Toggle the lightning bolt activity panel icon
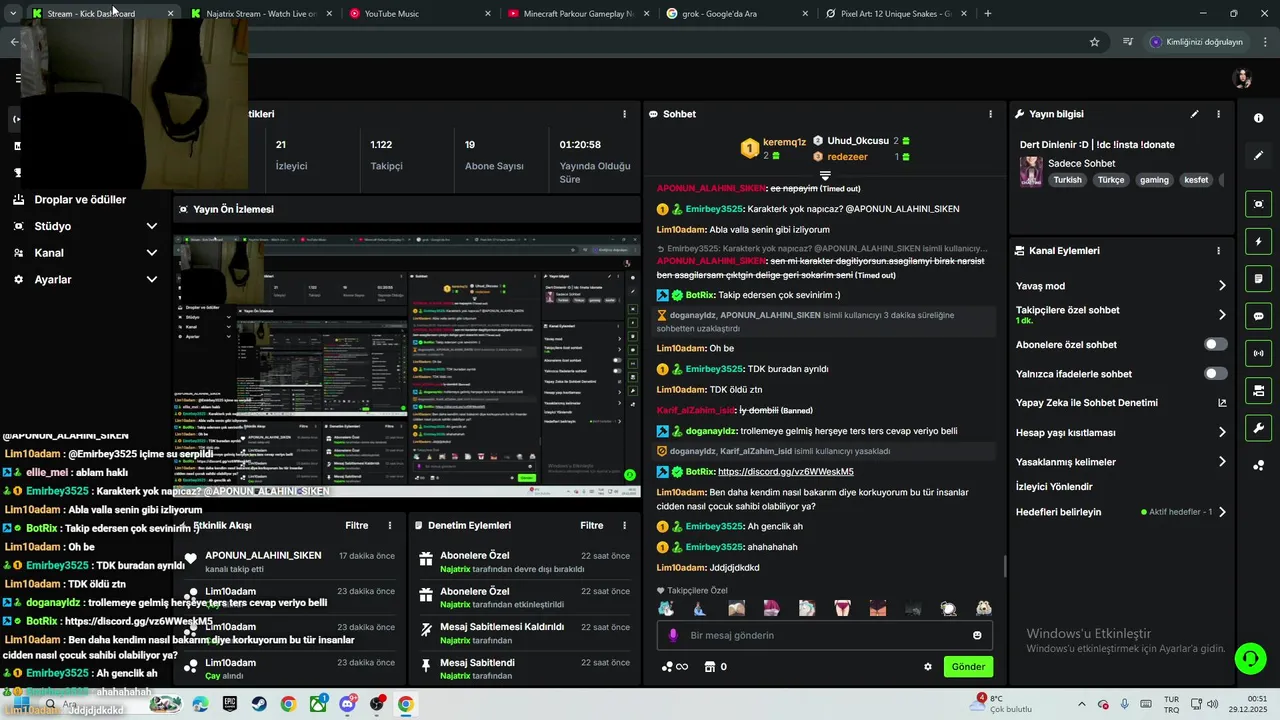This screenshot has width=1280, height=720. pyautogui.click(x=1258, y=241)
